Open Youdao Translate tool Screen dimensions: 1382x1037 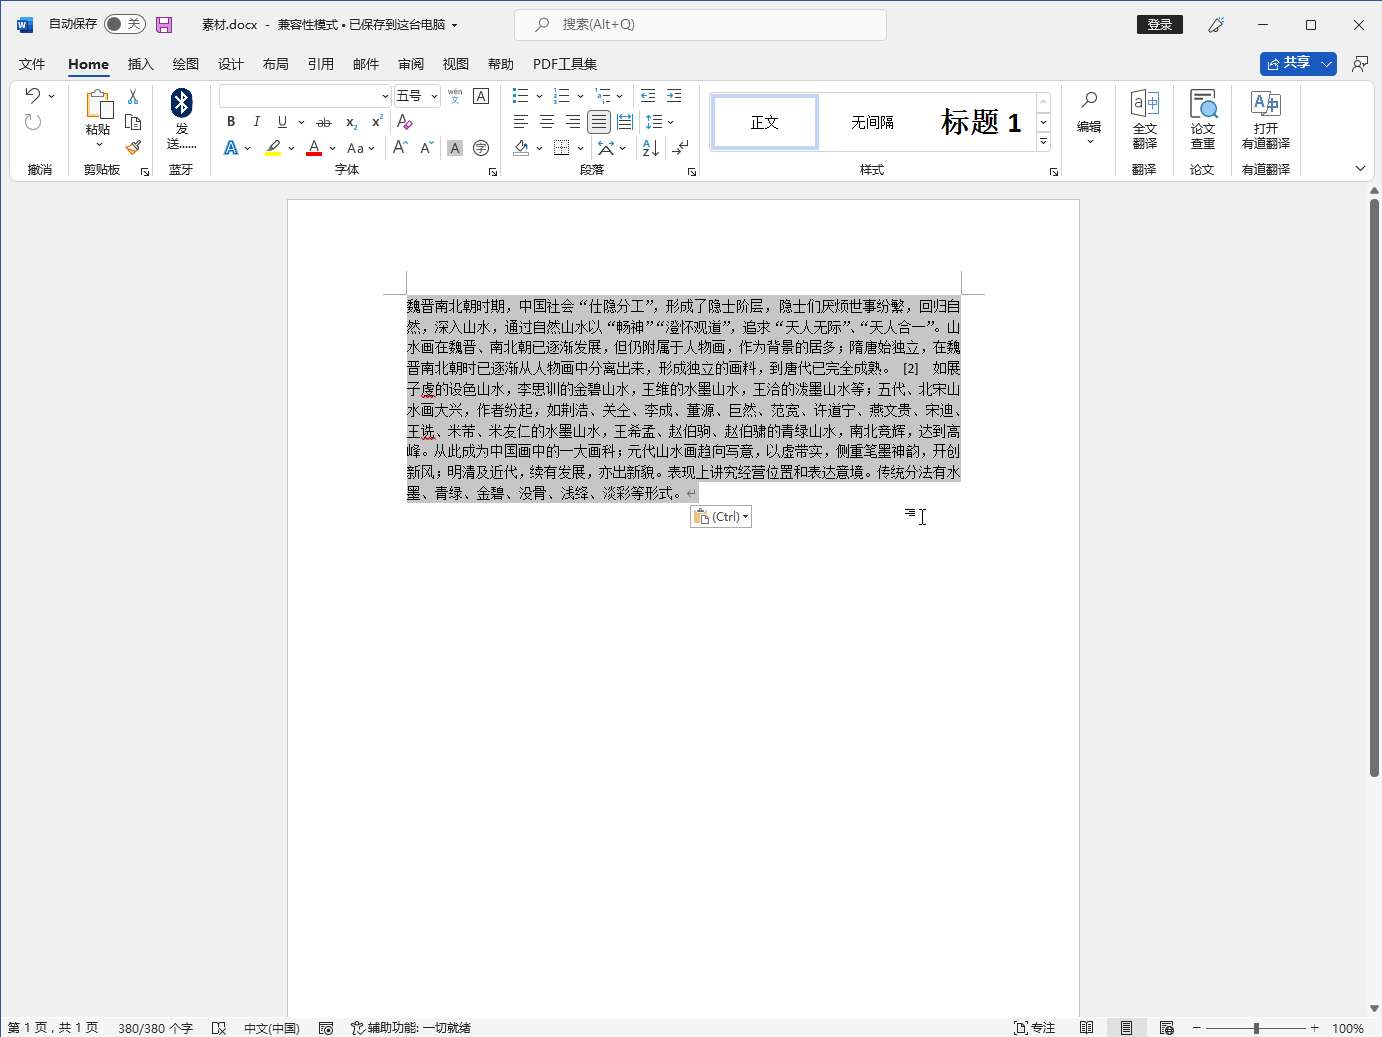[x=1265, y=120]
